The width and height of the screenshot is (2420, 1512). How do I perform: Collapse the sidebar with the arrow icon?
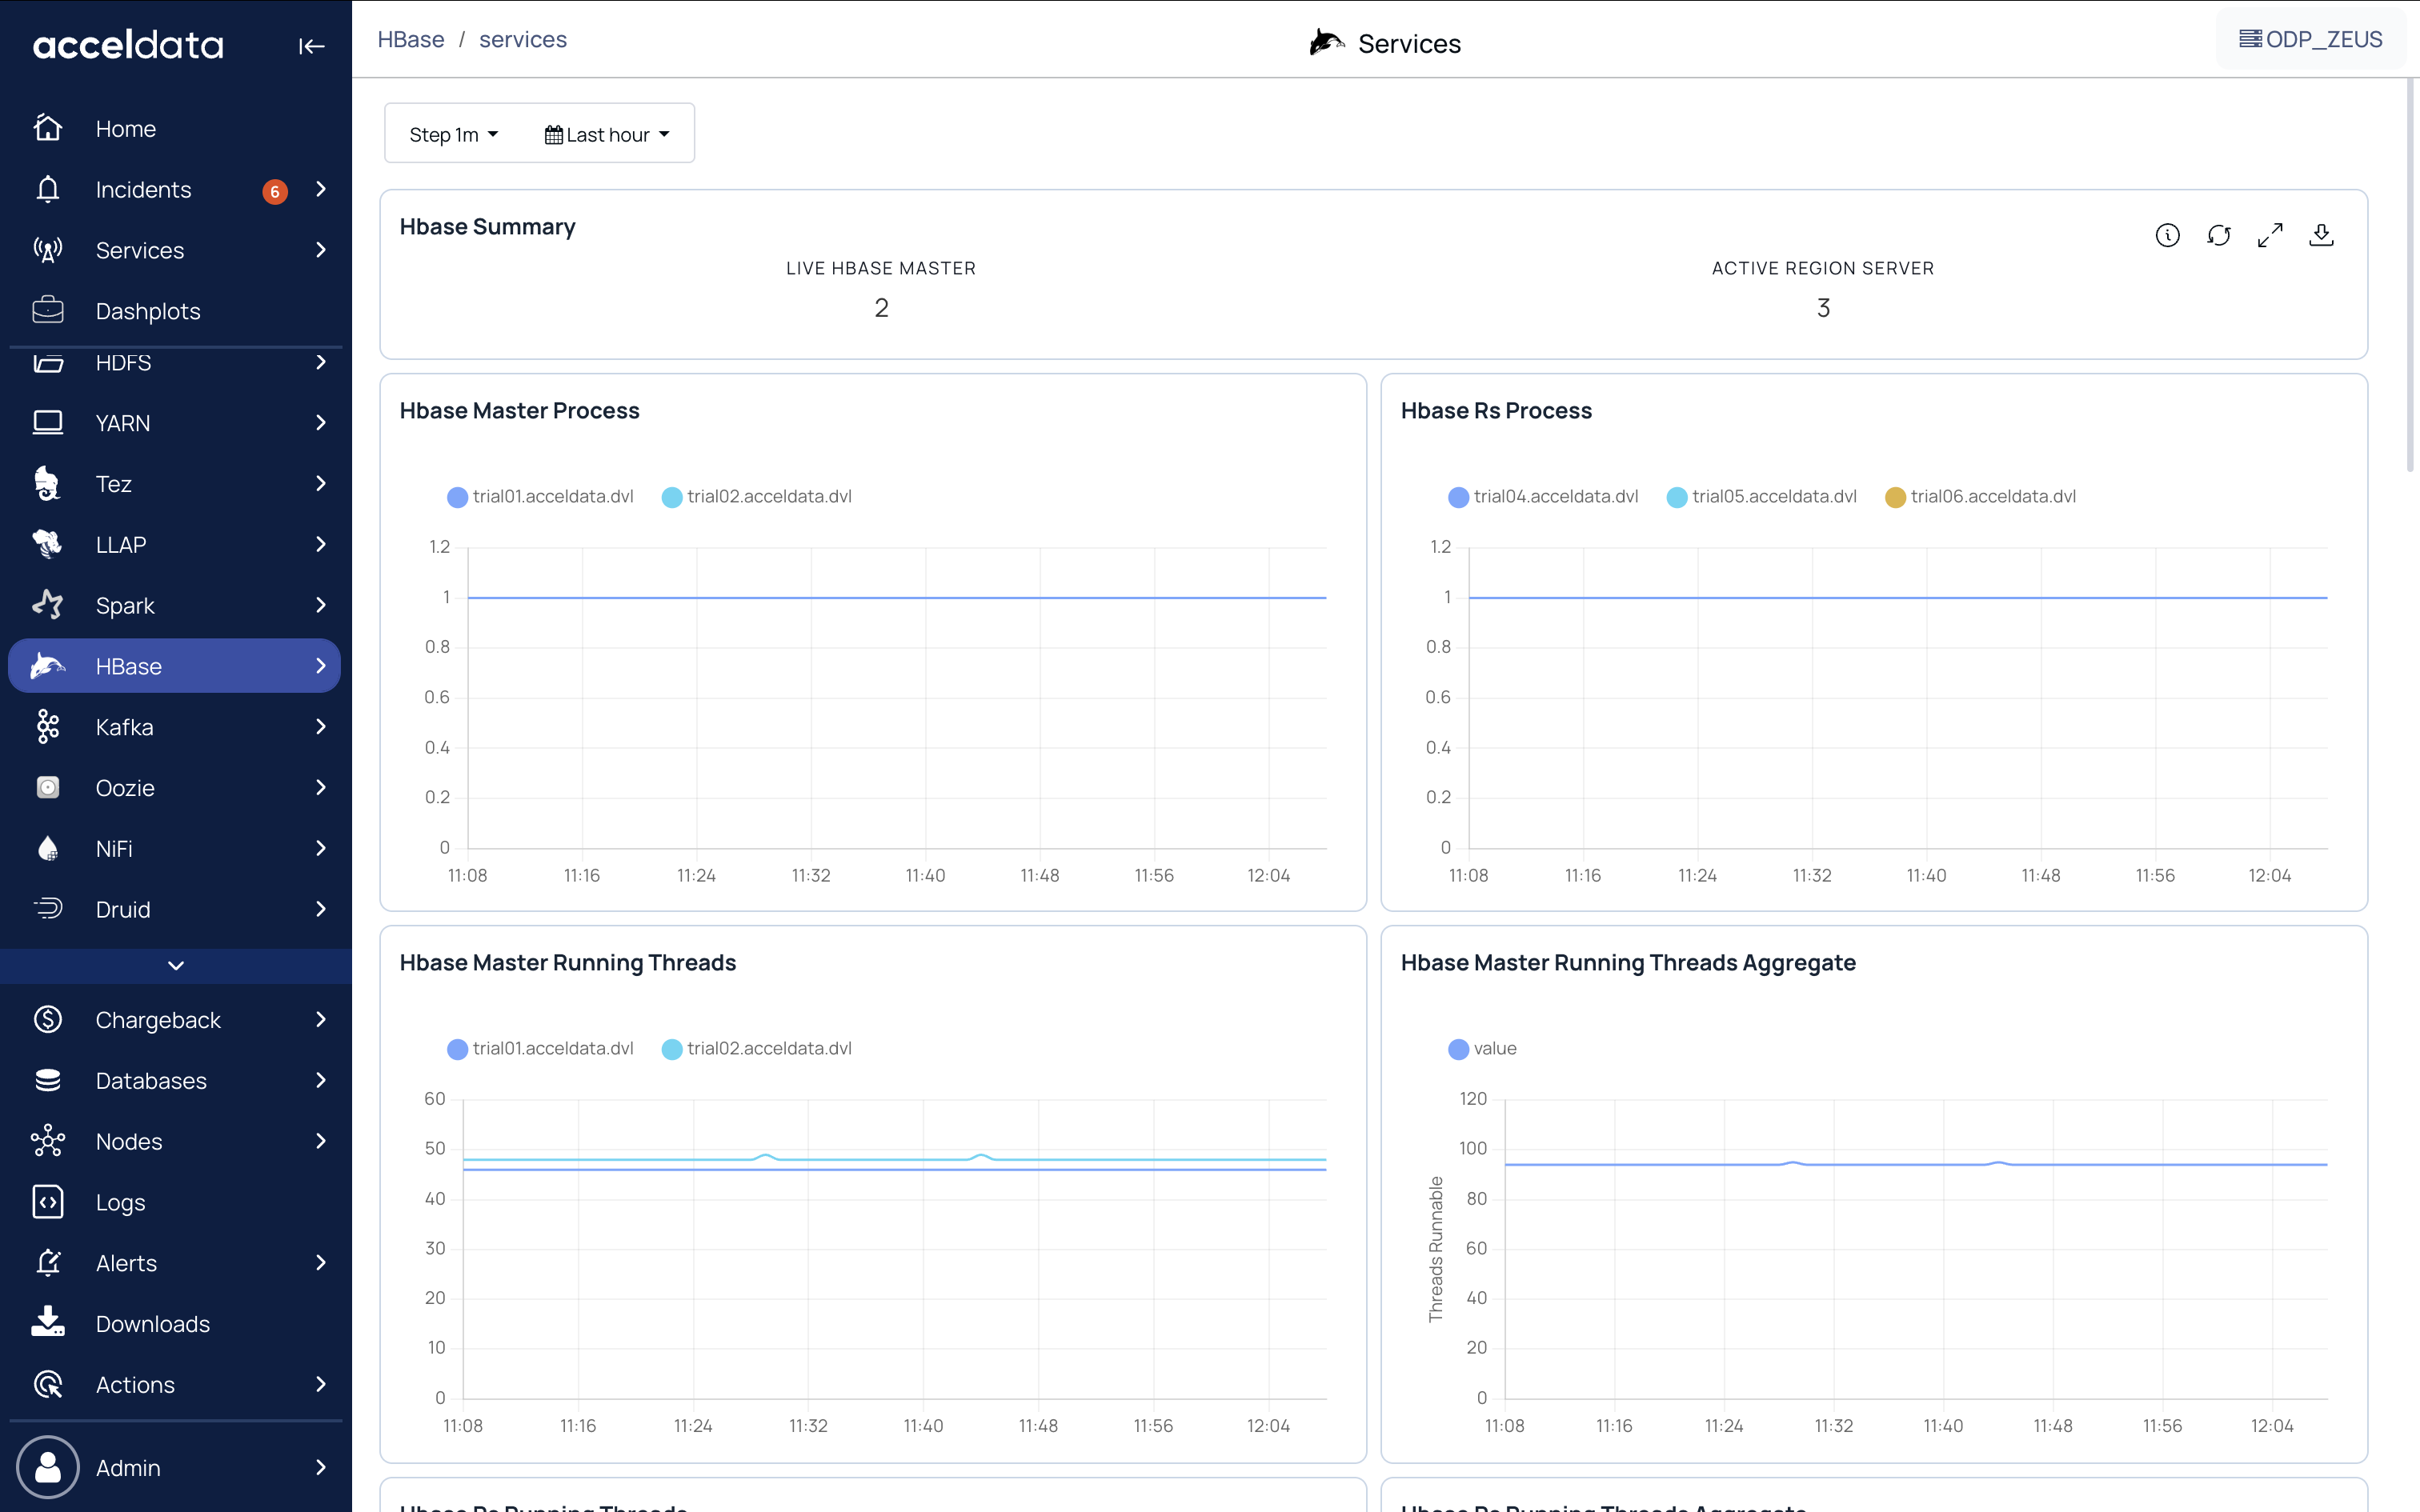click(x=311, y=46)
